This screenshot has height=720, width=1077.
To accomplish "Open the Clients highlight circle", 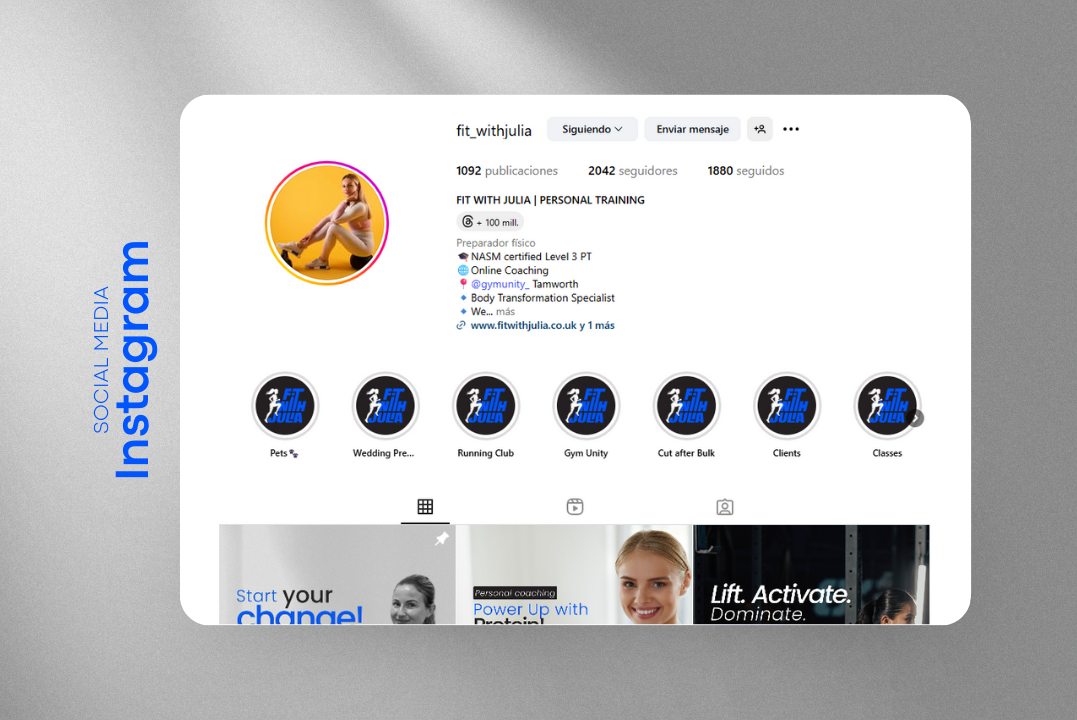I will tap(787, 406).
